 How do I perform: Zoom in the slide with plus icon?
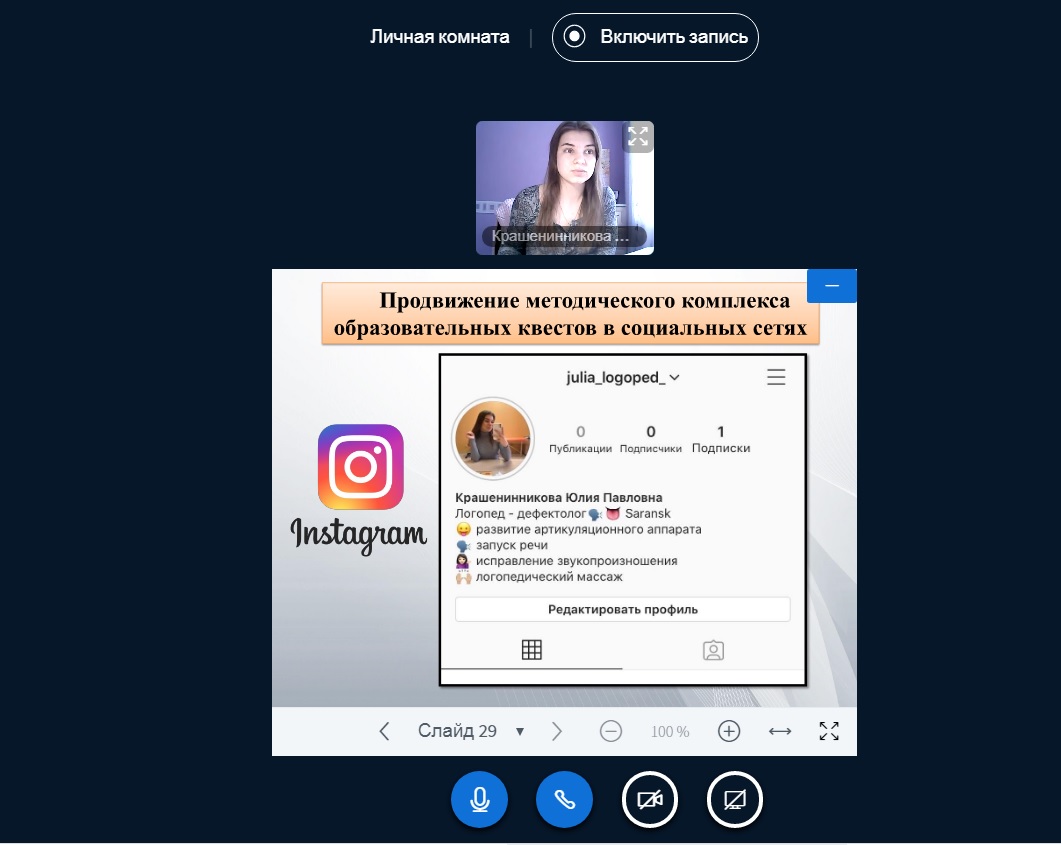point(729,731)
